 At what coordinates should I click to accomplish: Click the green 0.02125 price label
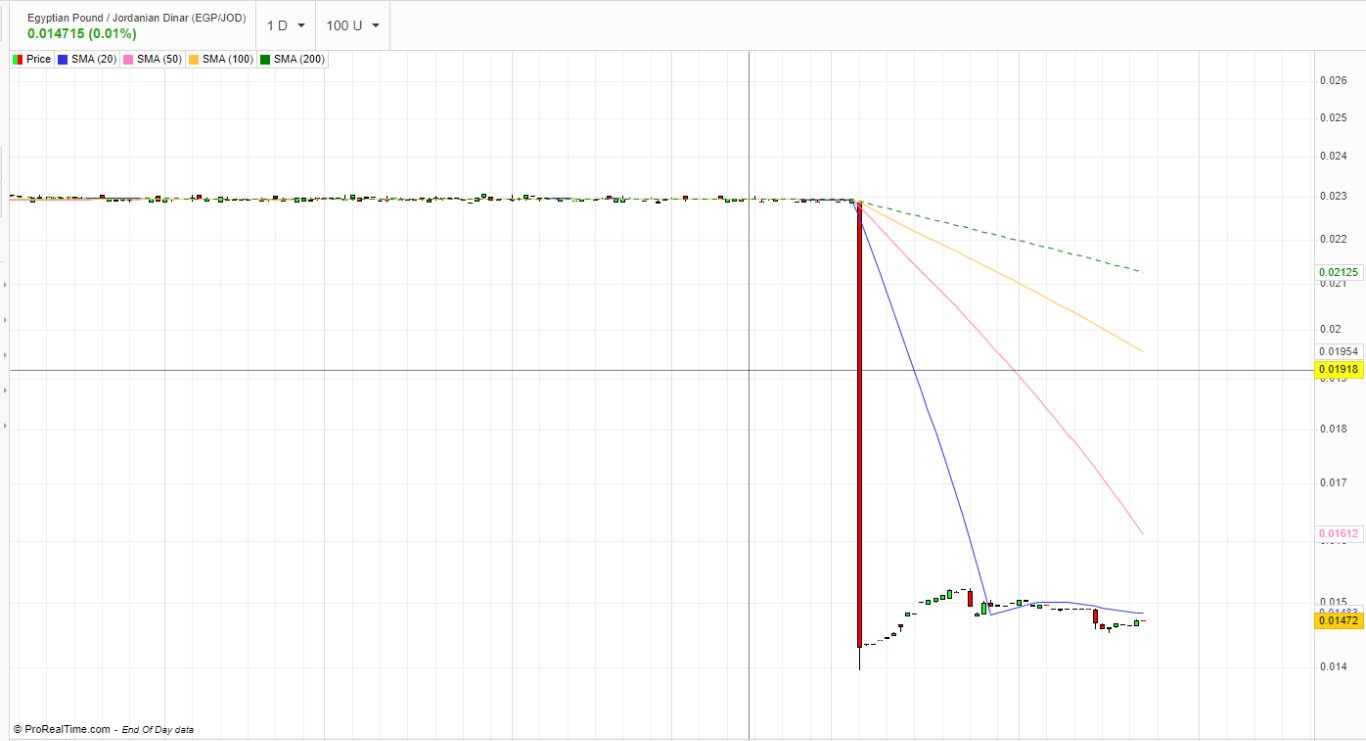pos(1339,272)
